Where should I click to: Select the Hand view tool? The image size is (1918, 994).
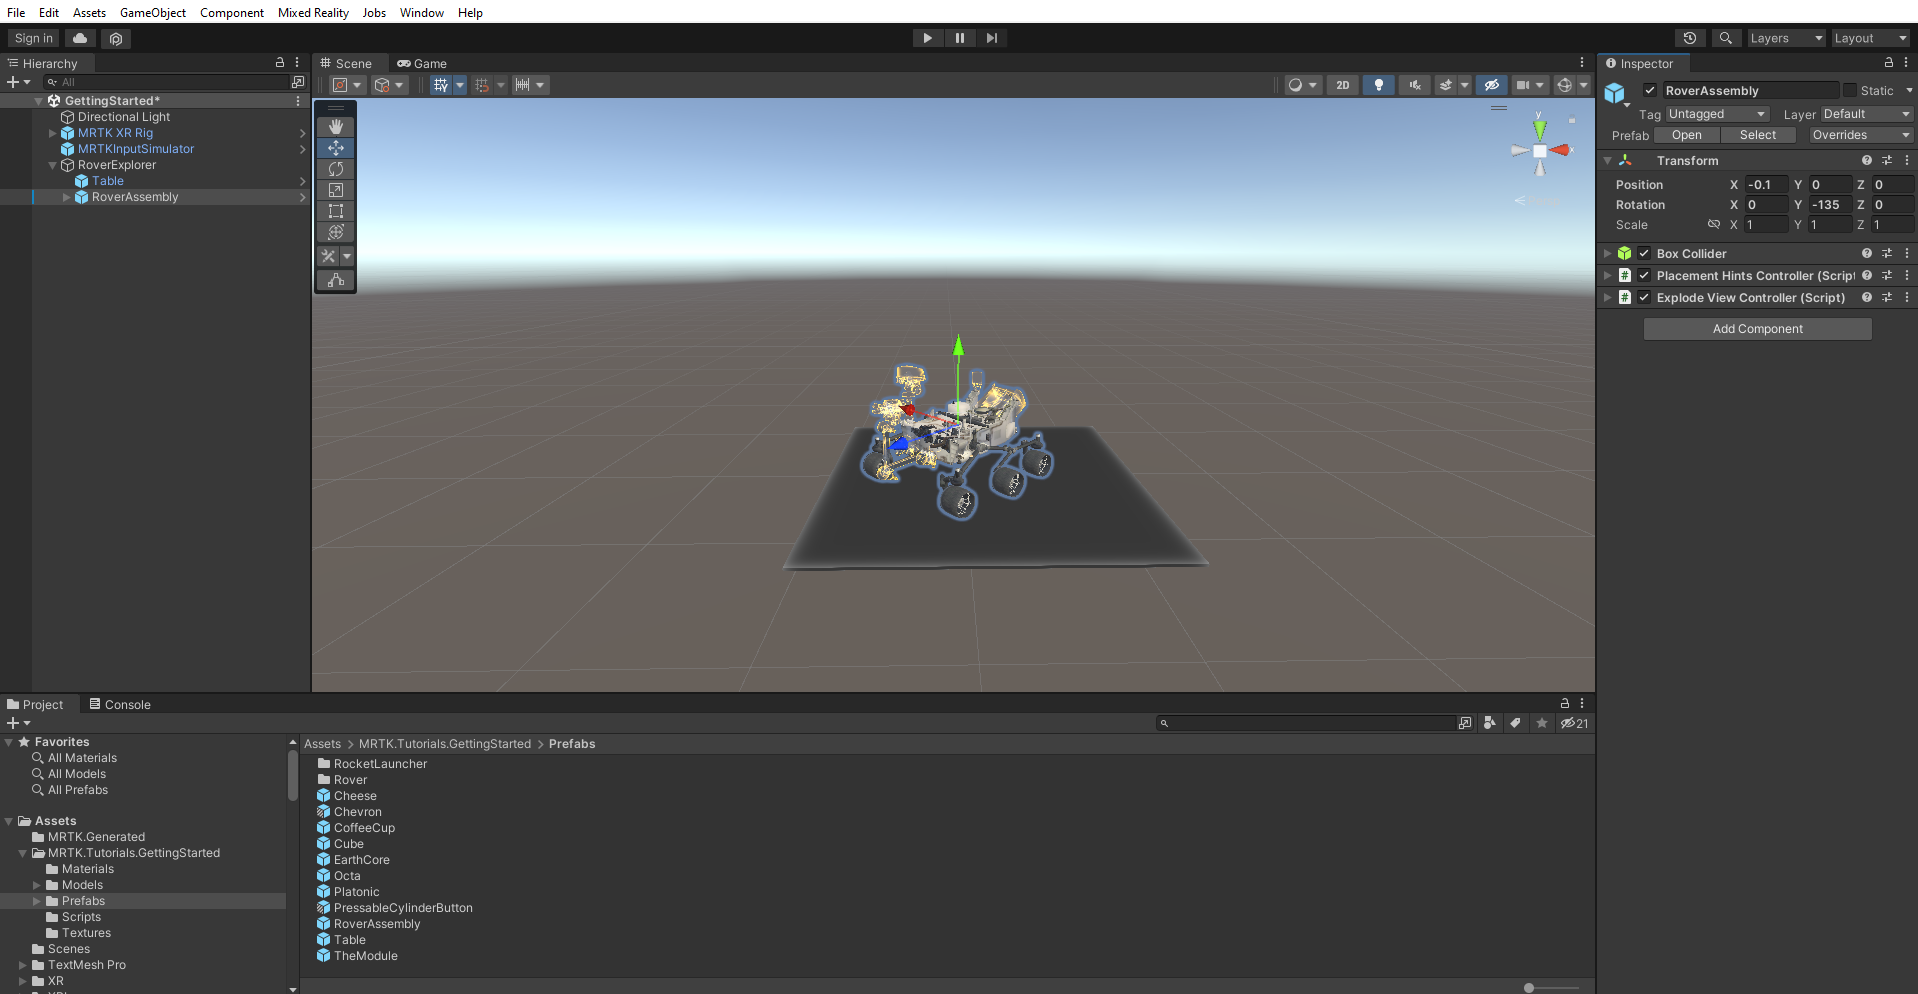336,127
